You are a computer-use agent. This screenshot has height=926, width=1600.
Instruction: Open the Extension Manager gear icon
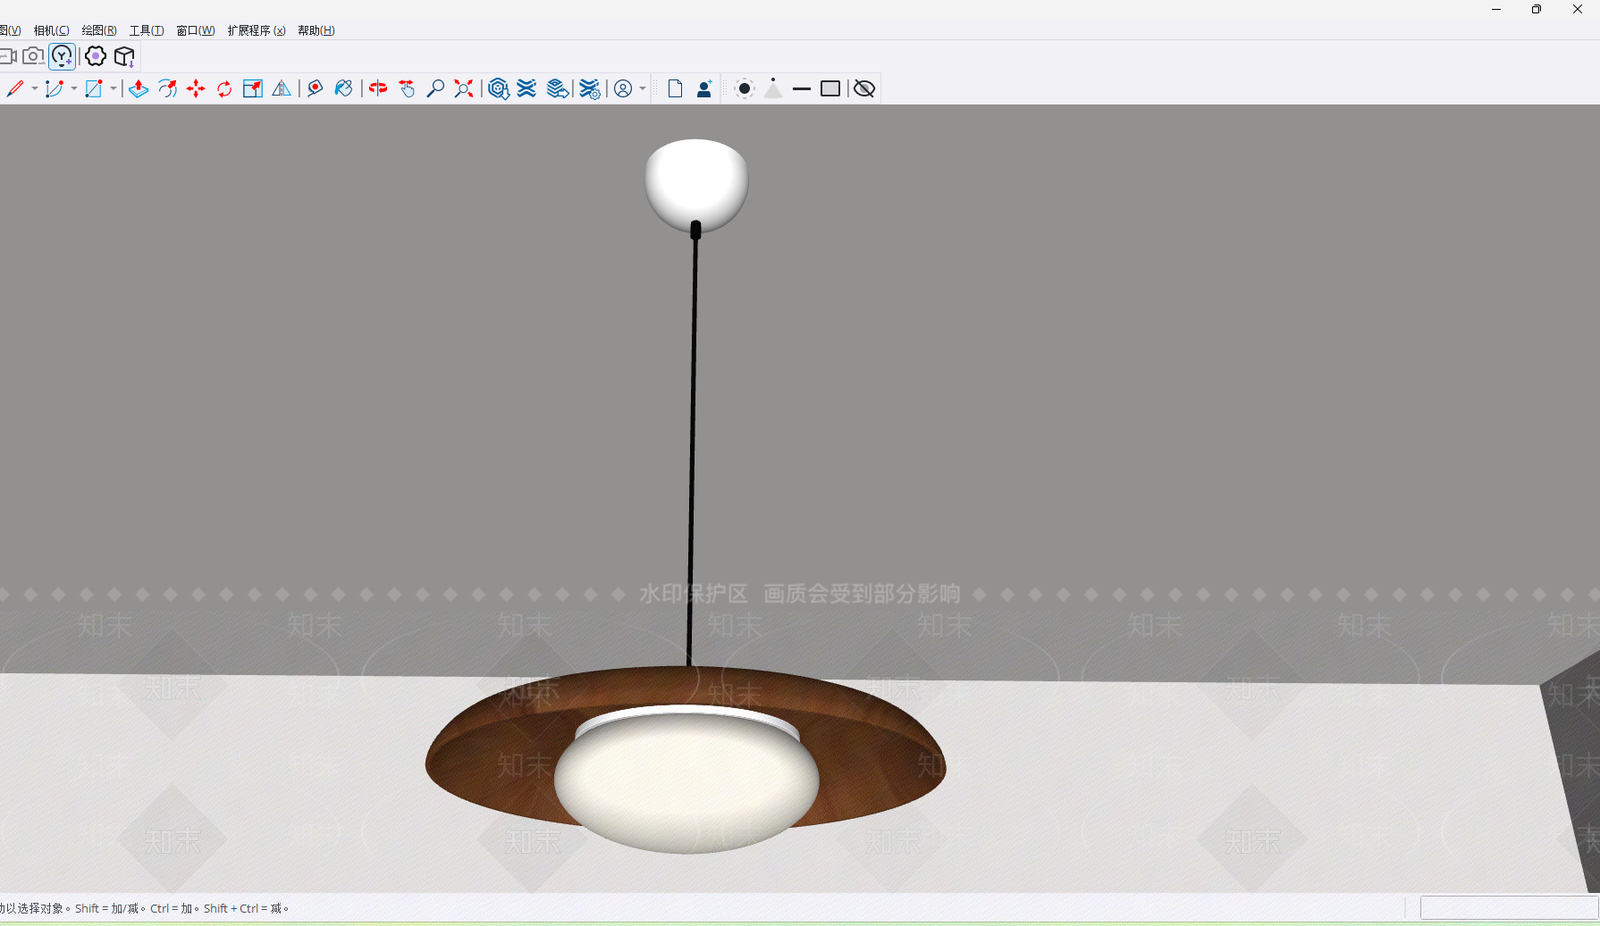point(590,89)
